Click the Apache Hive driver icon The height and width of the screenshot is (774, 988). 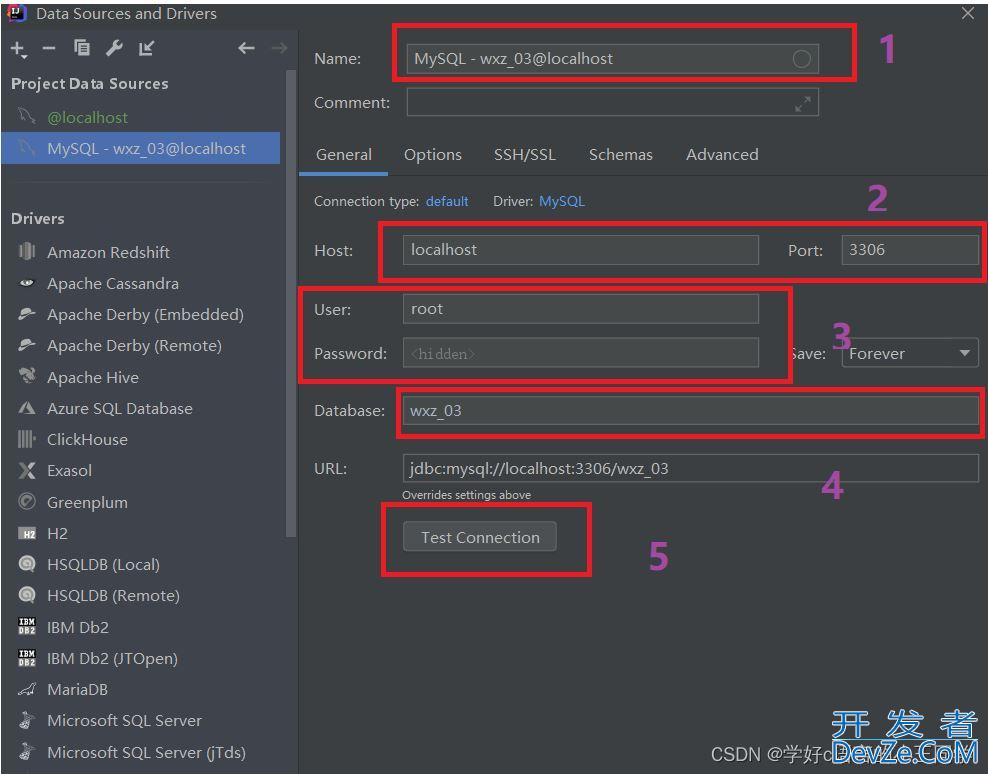27,376
